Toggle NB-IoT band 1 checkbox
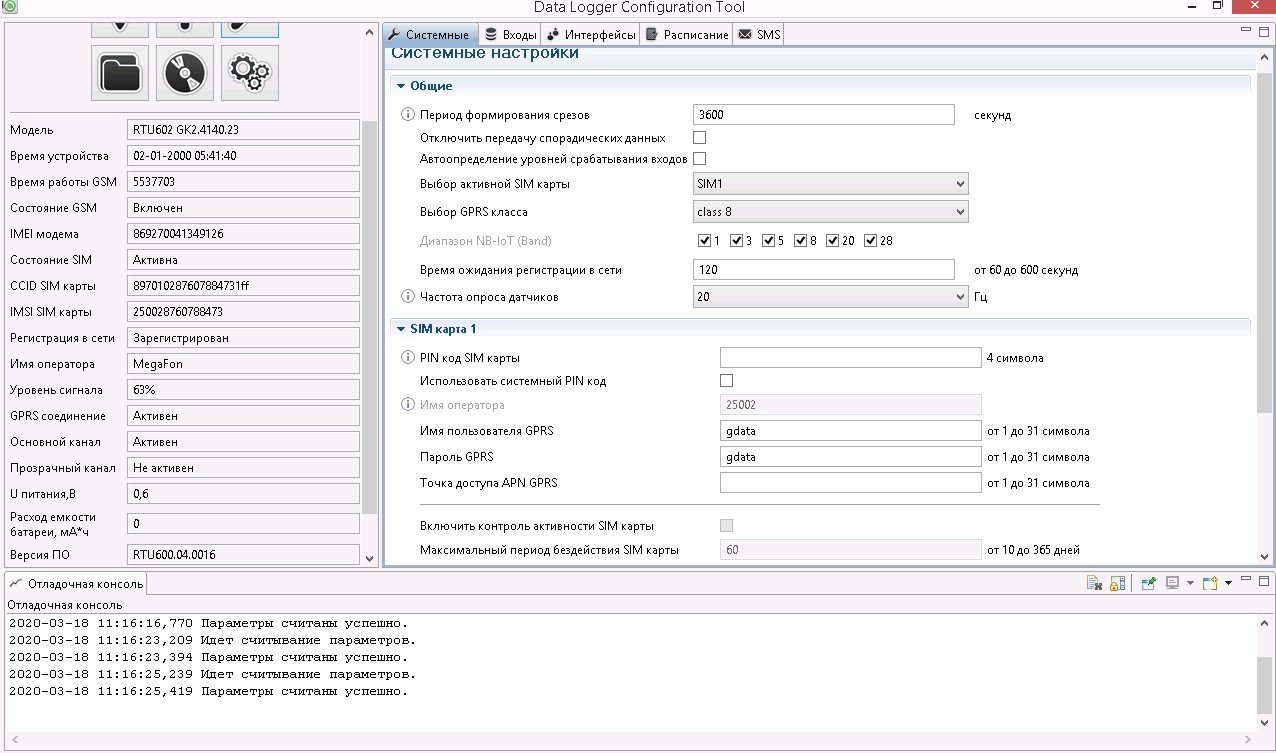The height and width of the screenshot is (753, 1276). point(705,241)
